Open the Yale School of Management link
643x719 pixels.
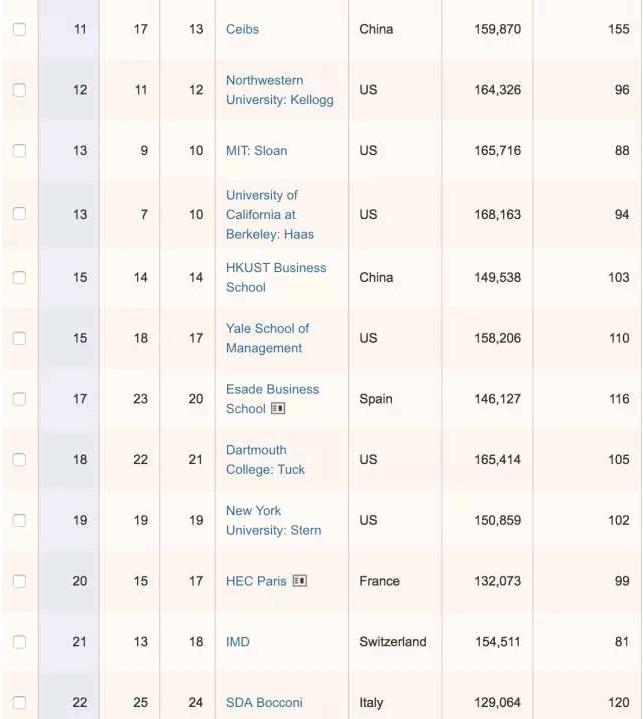click(267, 338)
